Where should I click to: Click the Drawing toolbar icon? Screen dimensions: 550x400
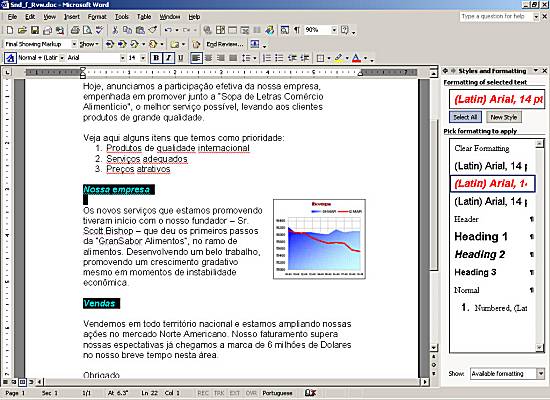point(270,30)
